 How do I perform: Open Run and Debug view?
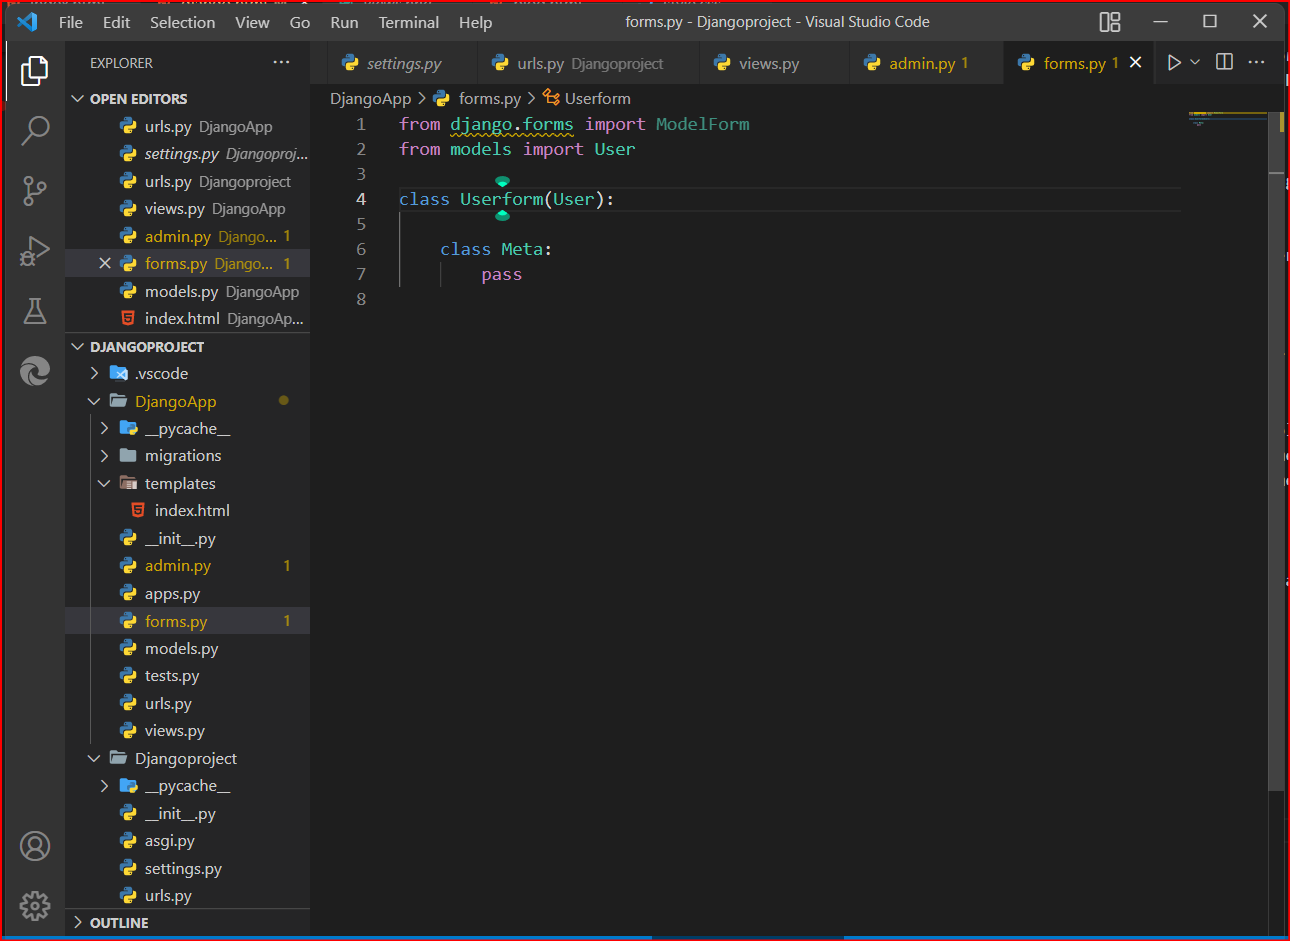pyautogui.click(x=35, y=251)
